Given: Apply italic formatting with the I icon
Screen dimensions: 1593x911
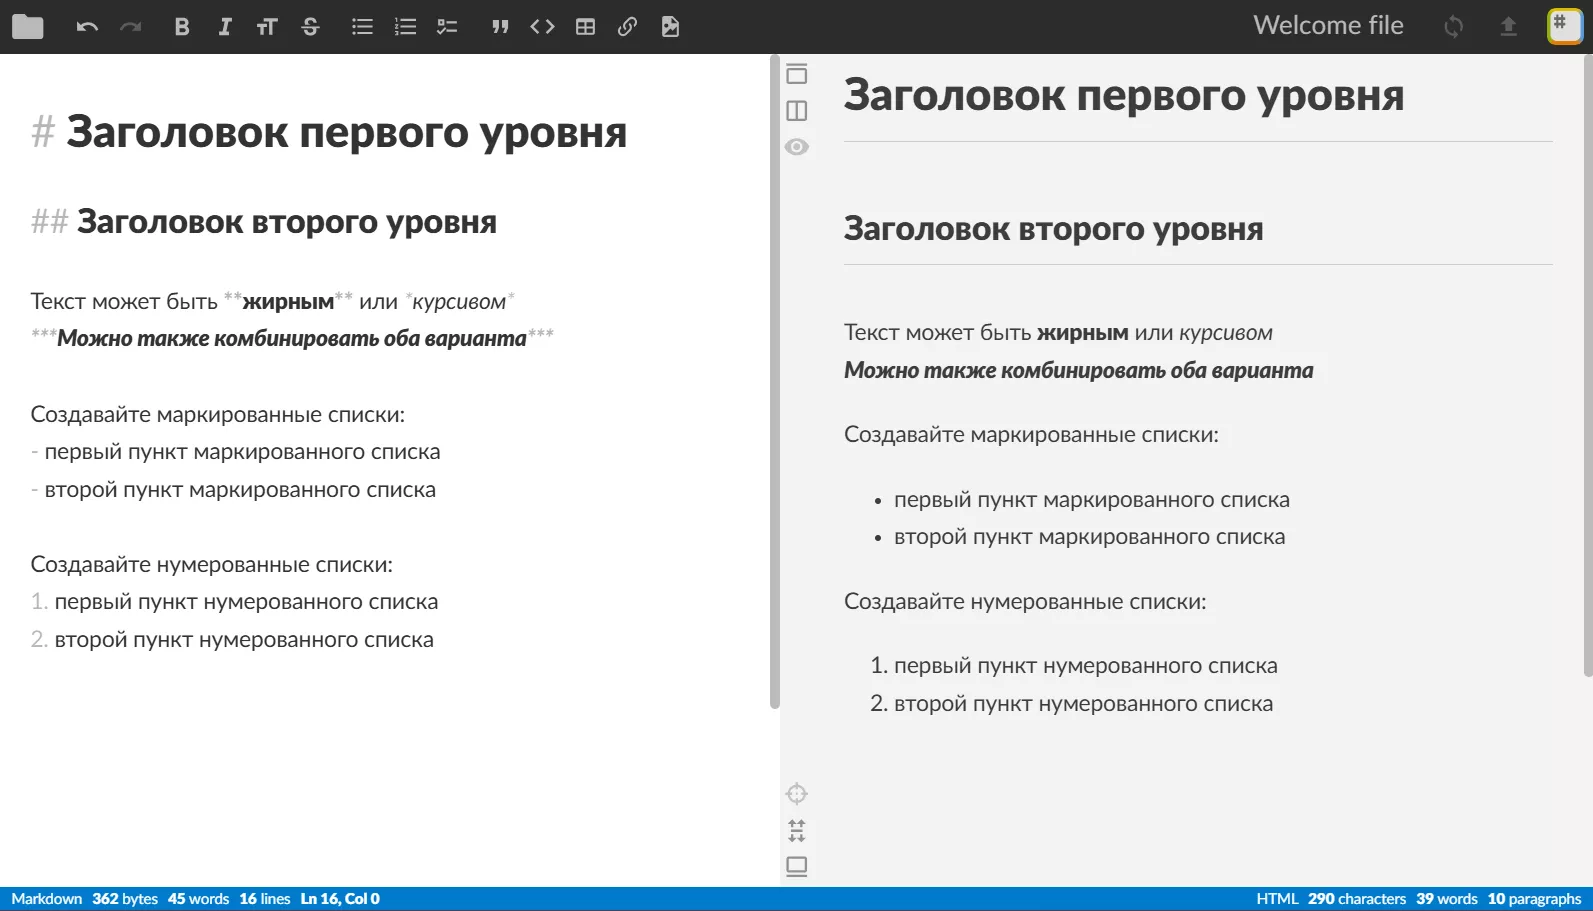Looking at the screenshot, I should tap(225, 27).
